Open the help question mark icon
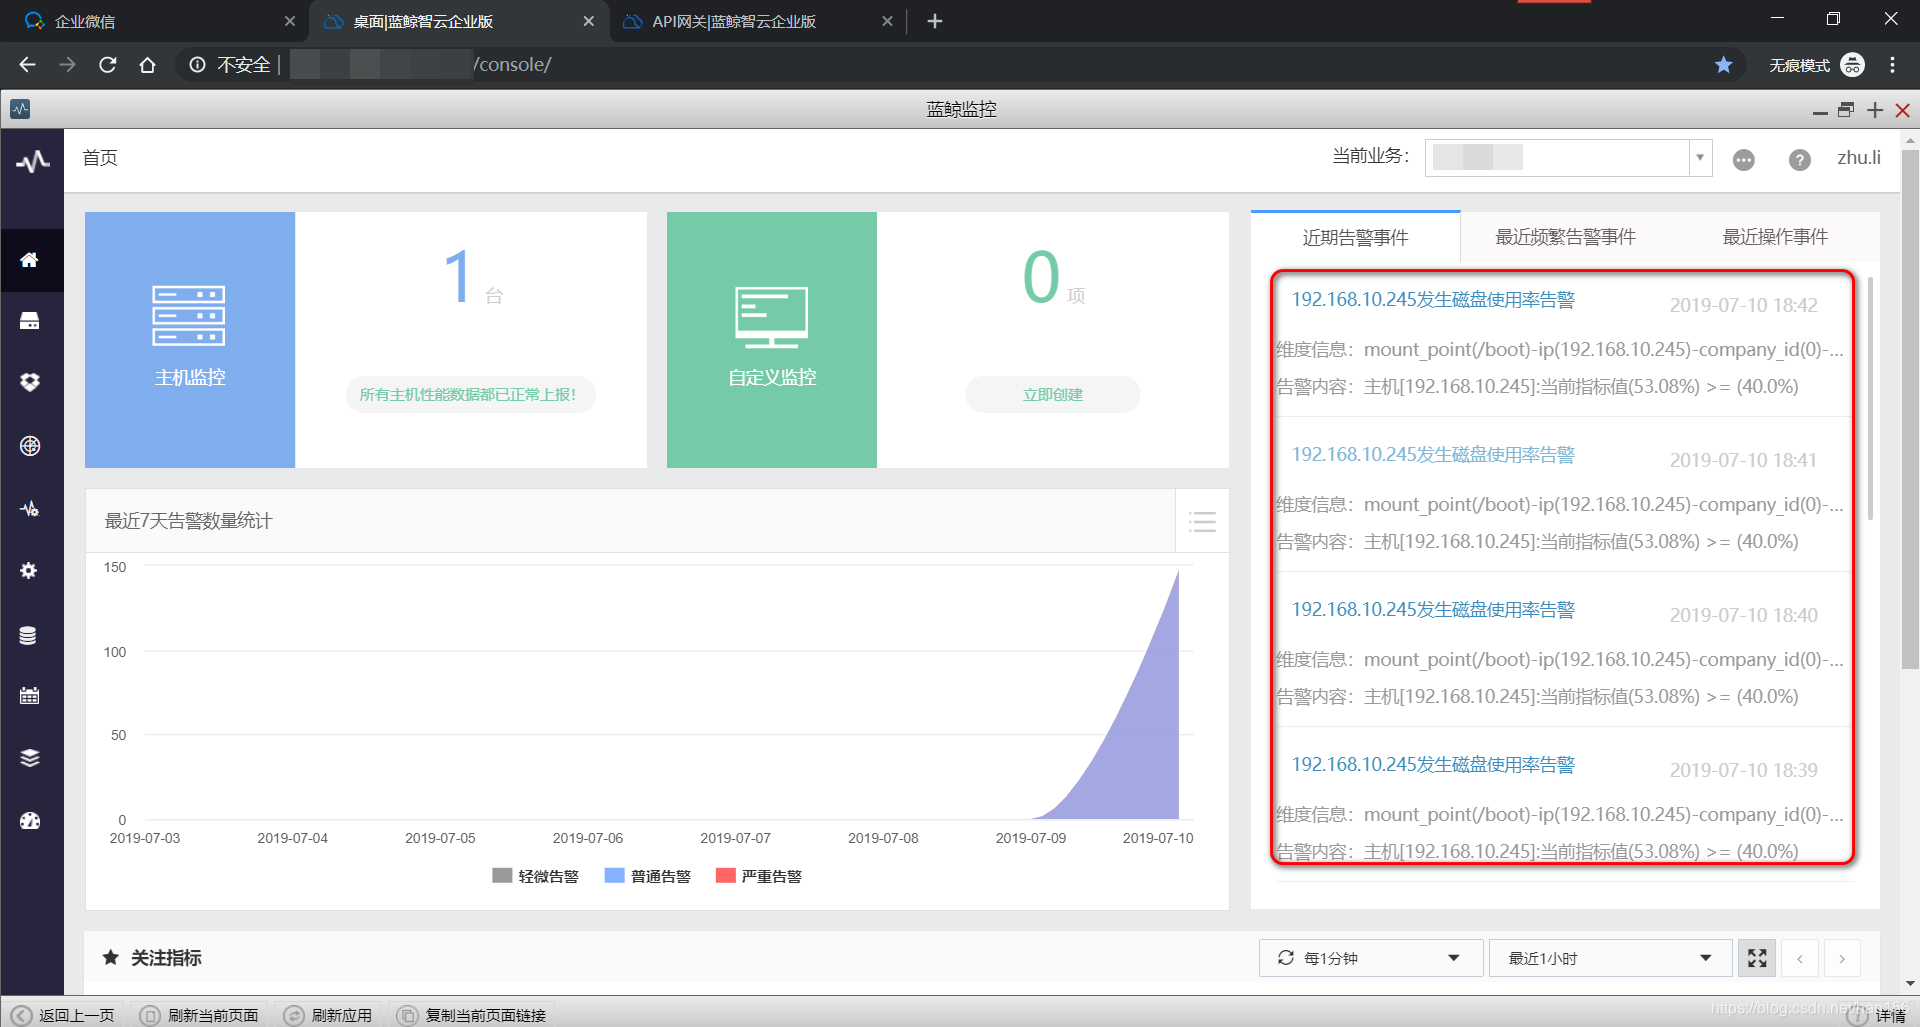Viewport: 1920px width, 1027px height. (x=1800, y=160)
